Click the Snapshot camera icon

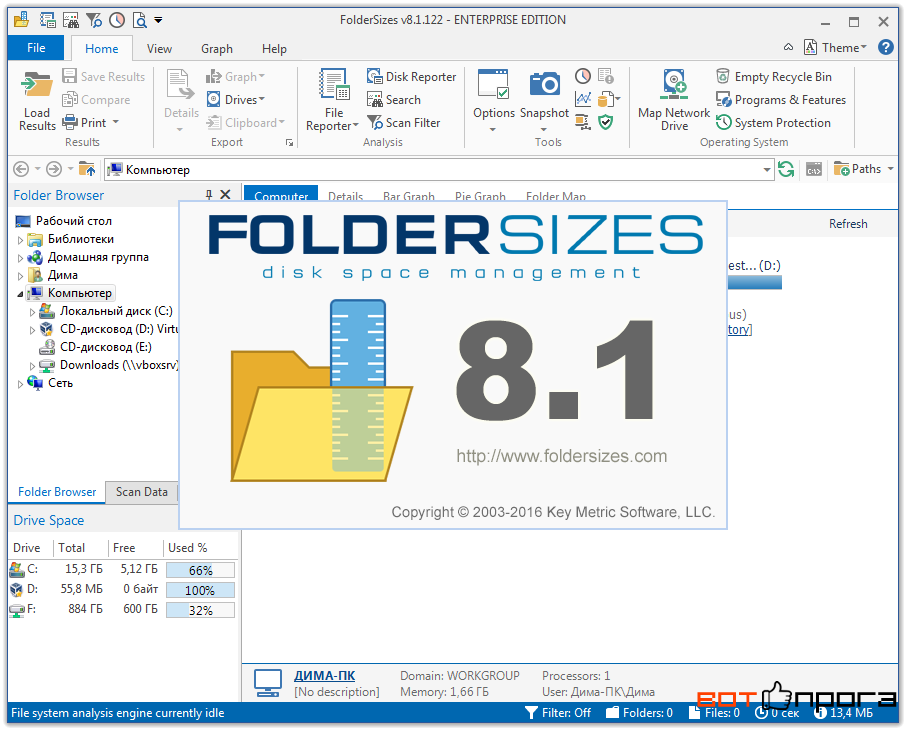point(544,84)
